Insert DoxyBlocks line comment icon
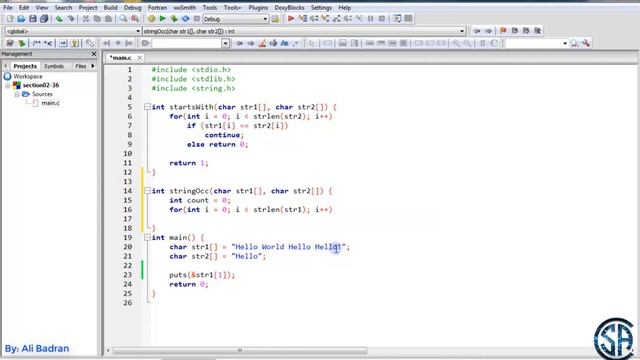 click(48, 43)
